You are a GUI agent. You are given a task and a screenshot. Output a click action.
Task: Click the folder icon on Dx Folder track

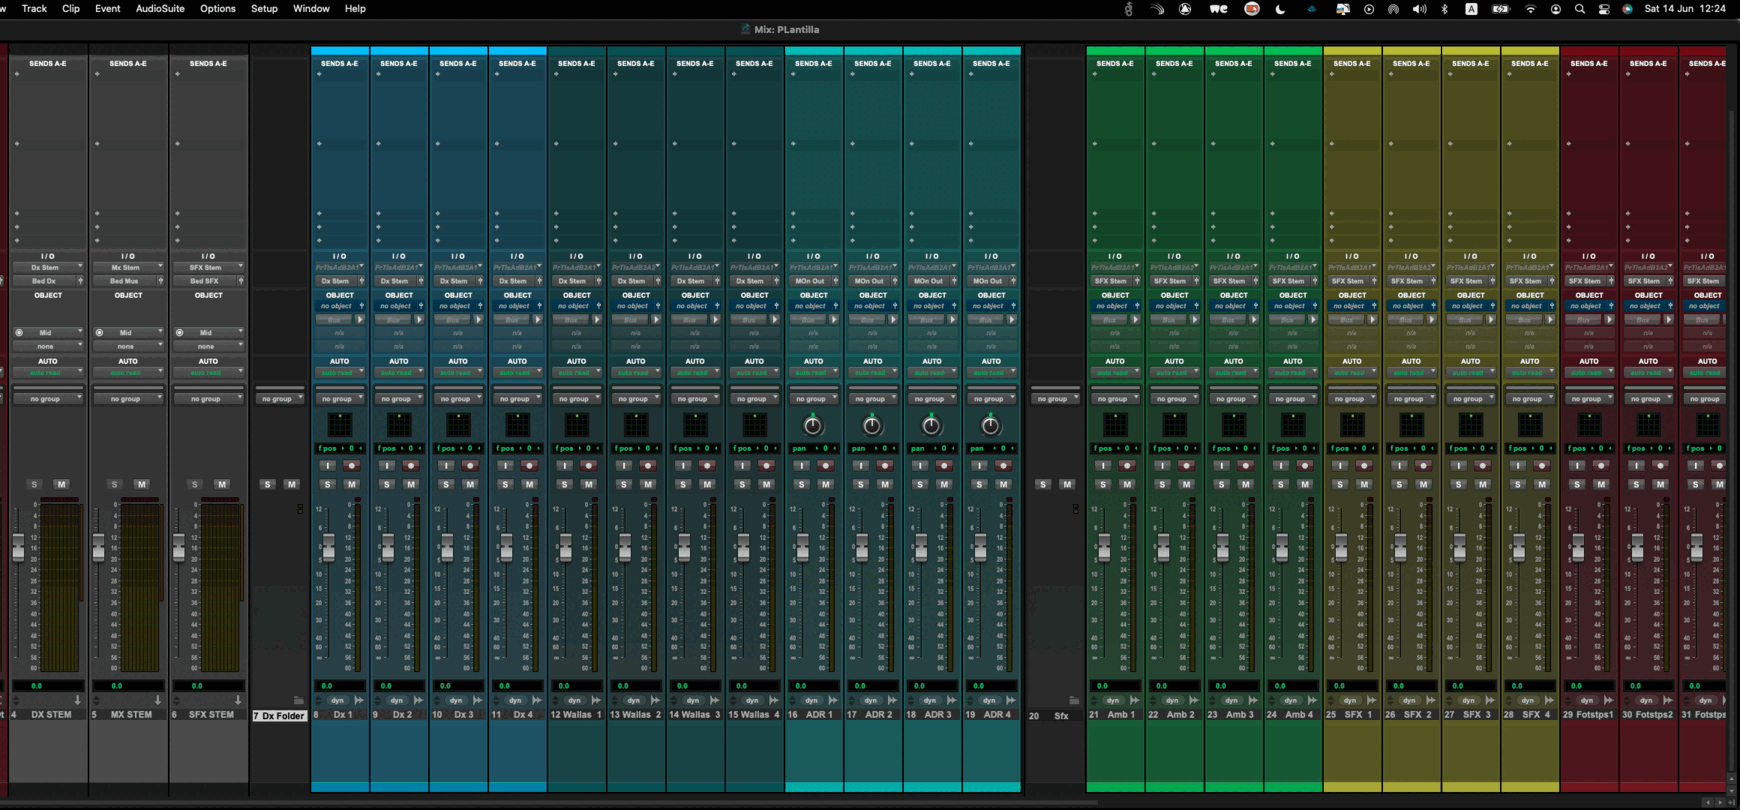pos(298,700)
